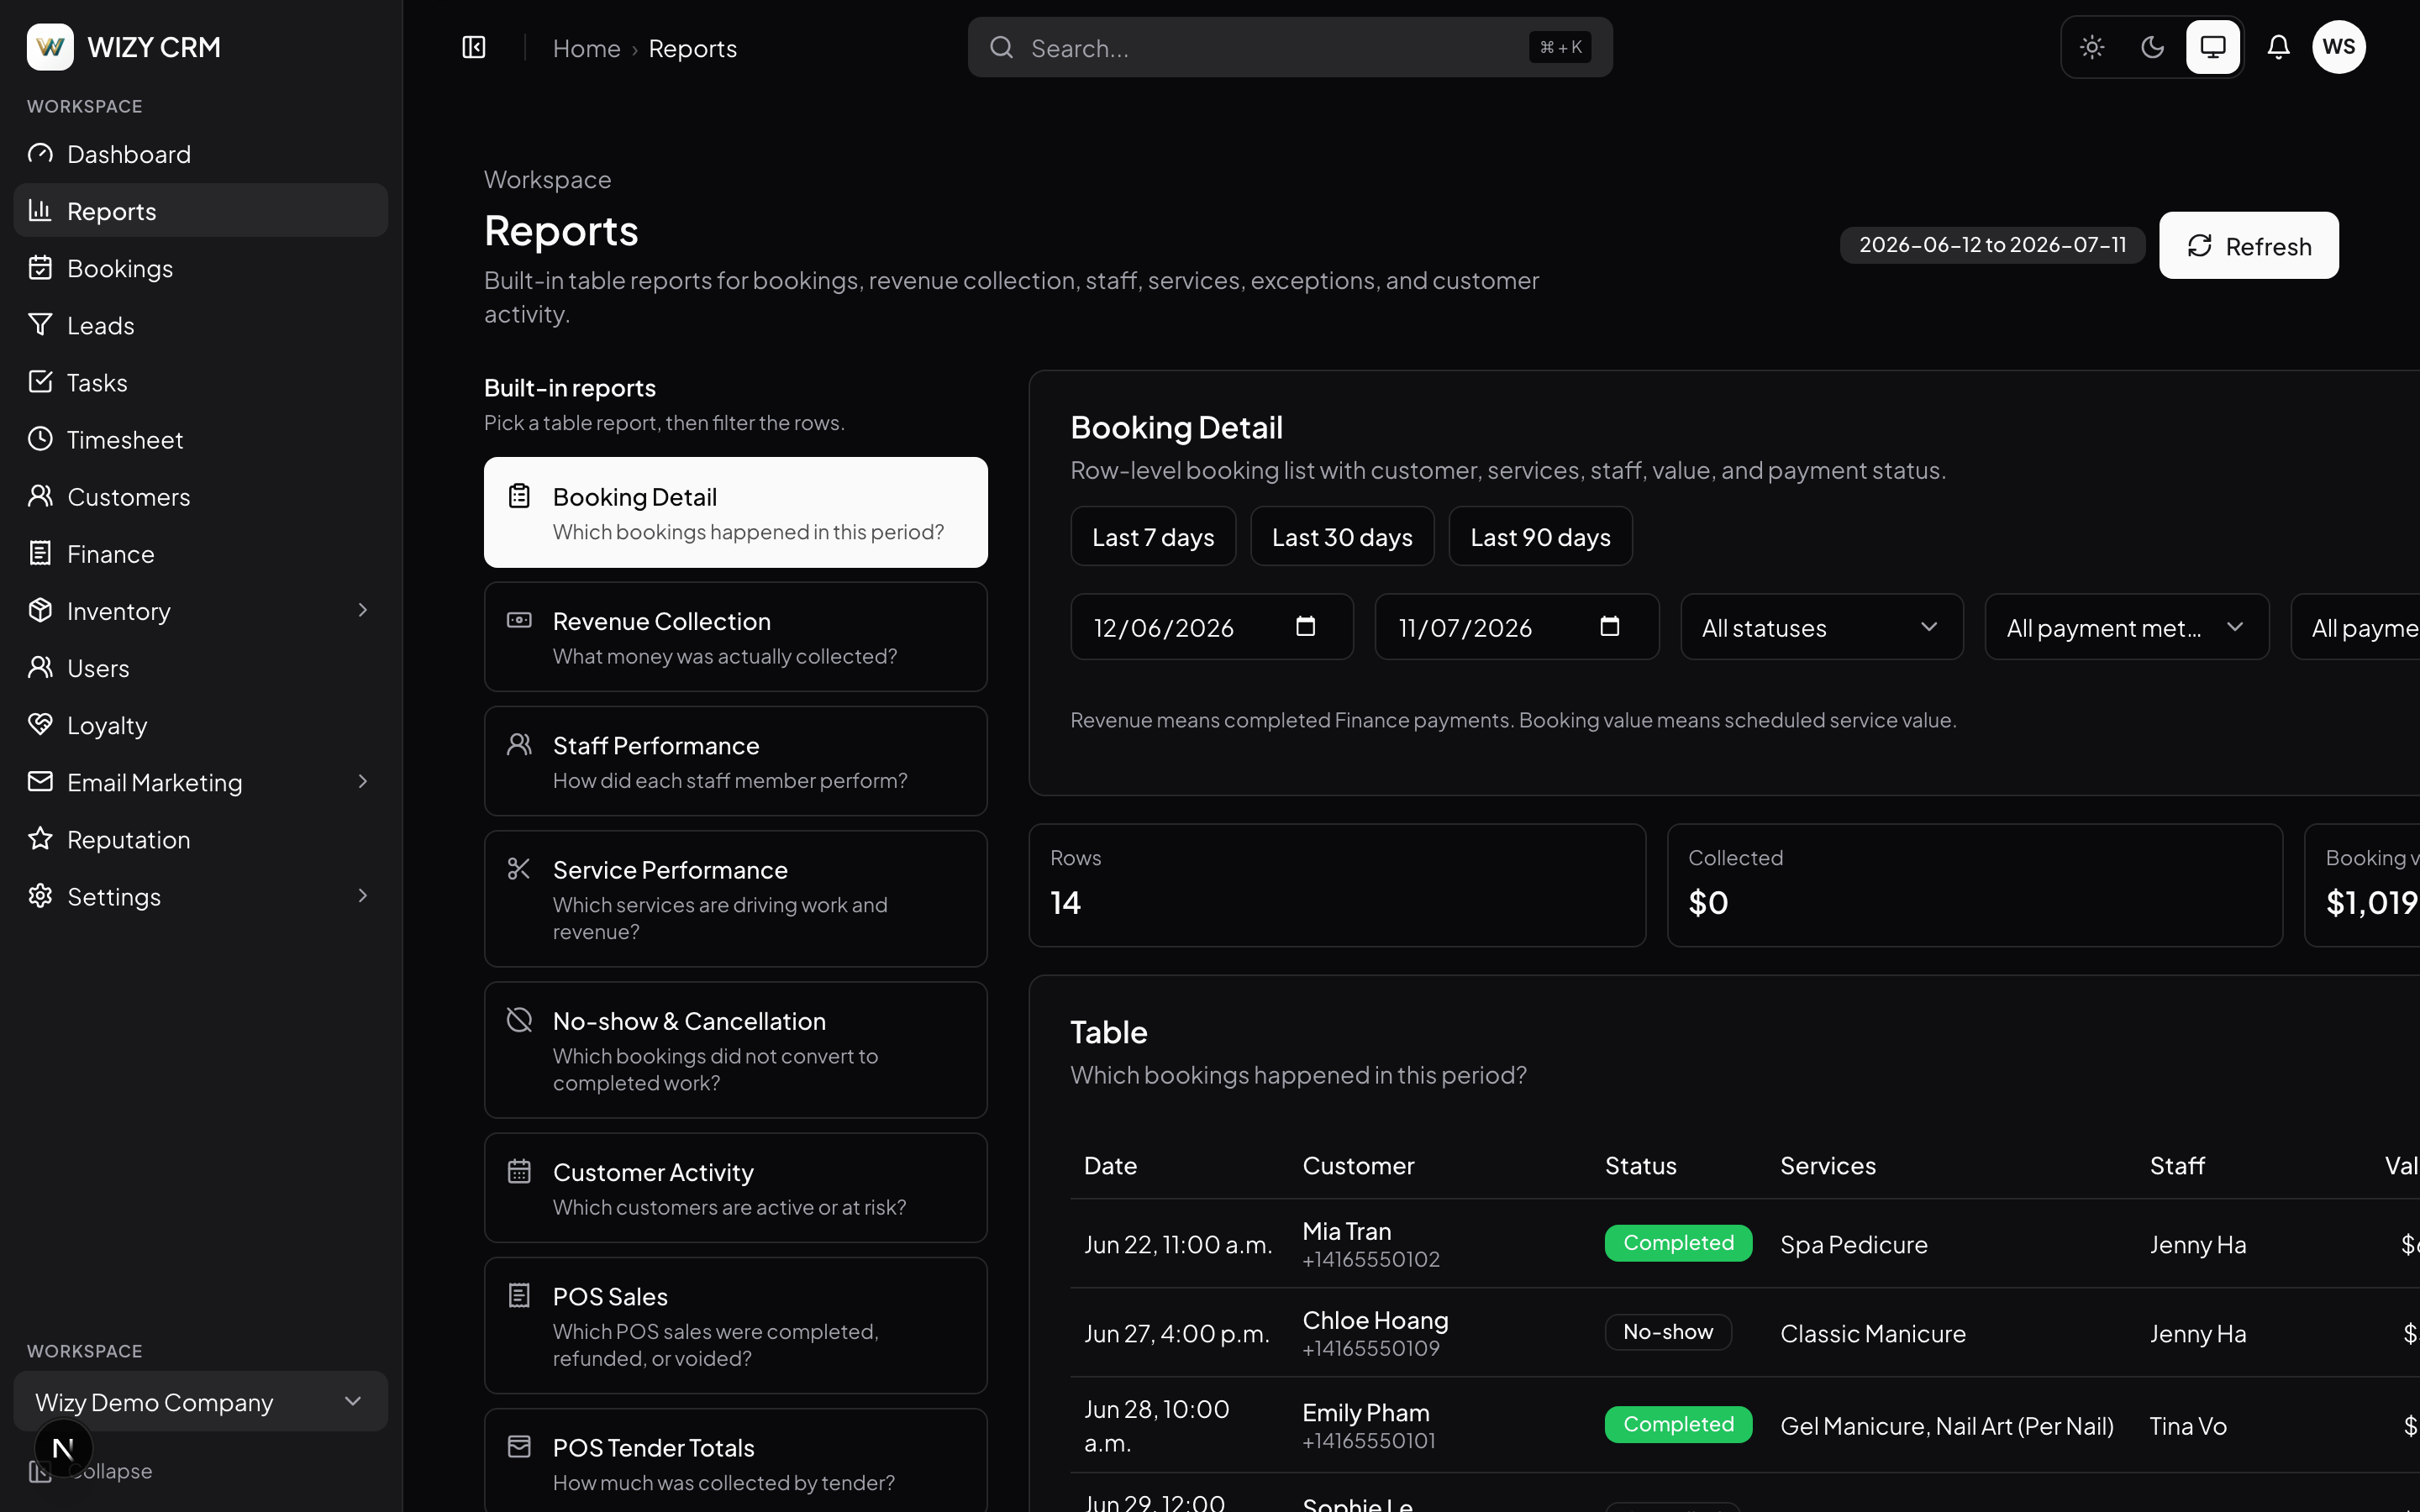This screenshot has width=2420, height=1512.
Task: Open the All payment methods dropdown
Action: click(x=2127, y=627)
